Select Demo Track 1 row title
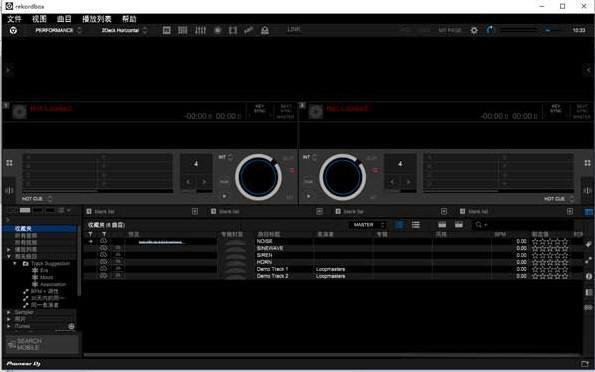Image resolution: width=595 pixels, height=372 pixels. click(x=272, y=269)
